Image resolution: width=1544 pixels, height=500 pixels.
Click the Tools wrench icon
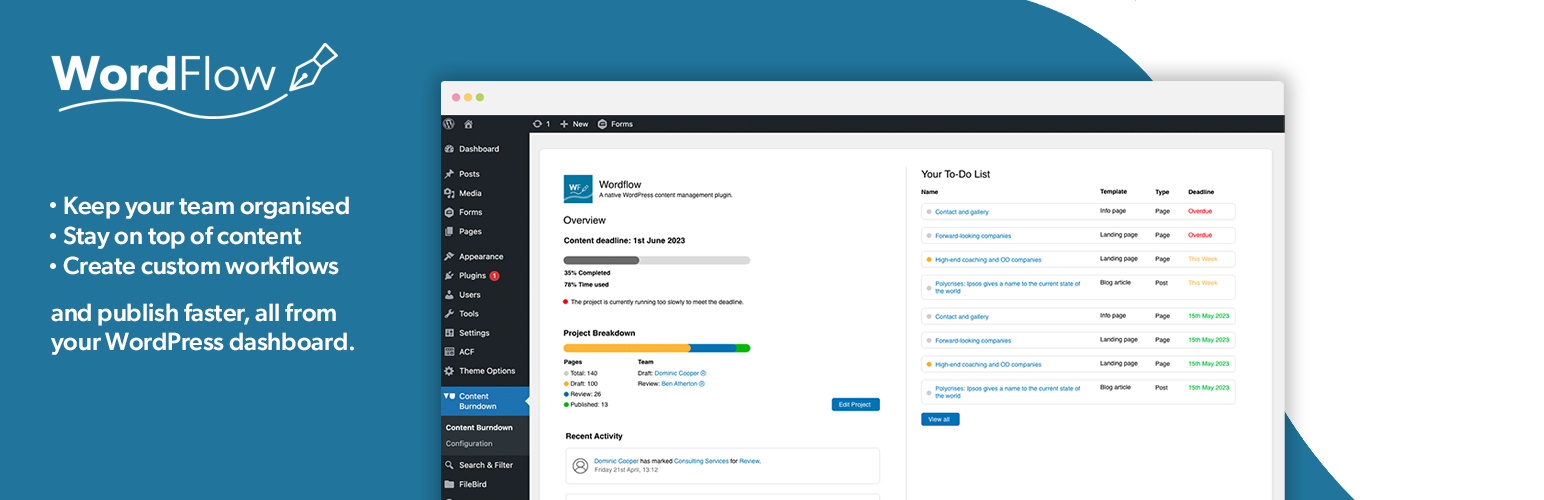449,314
